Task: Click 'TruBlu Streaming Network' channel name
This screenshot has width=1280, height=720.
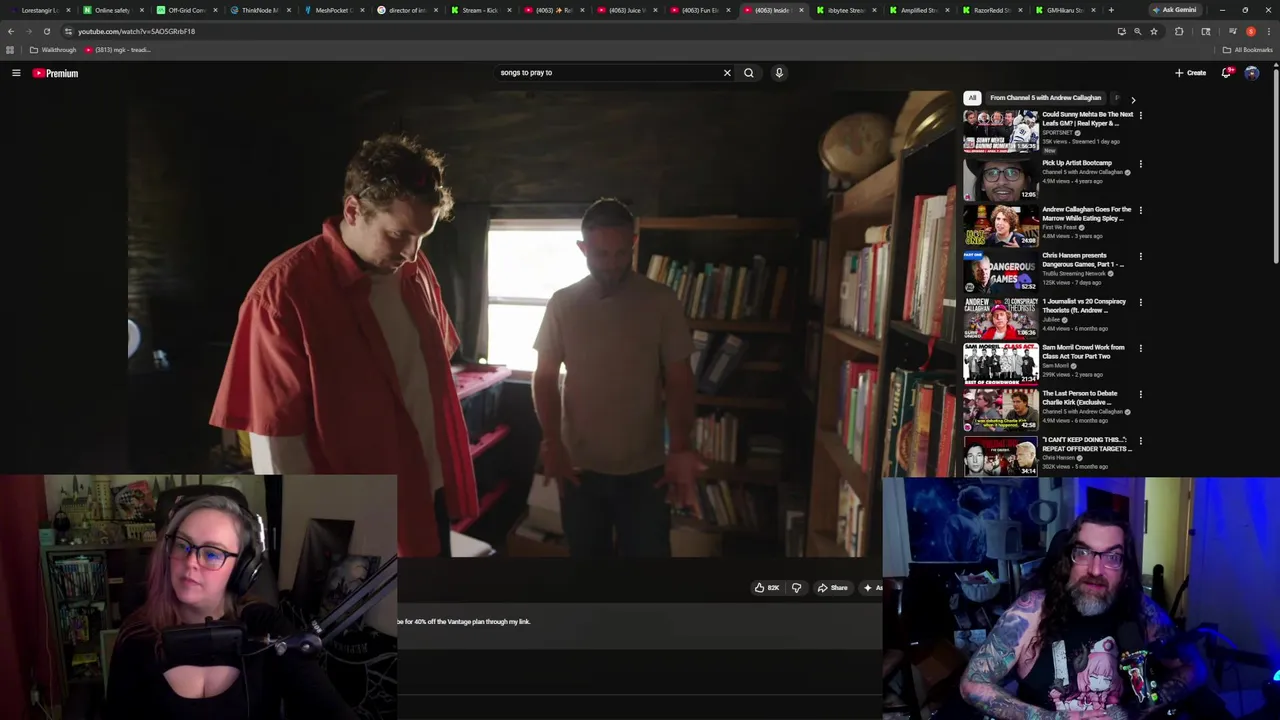Action: pos(1074,273)
